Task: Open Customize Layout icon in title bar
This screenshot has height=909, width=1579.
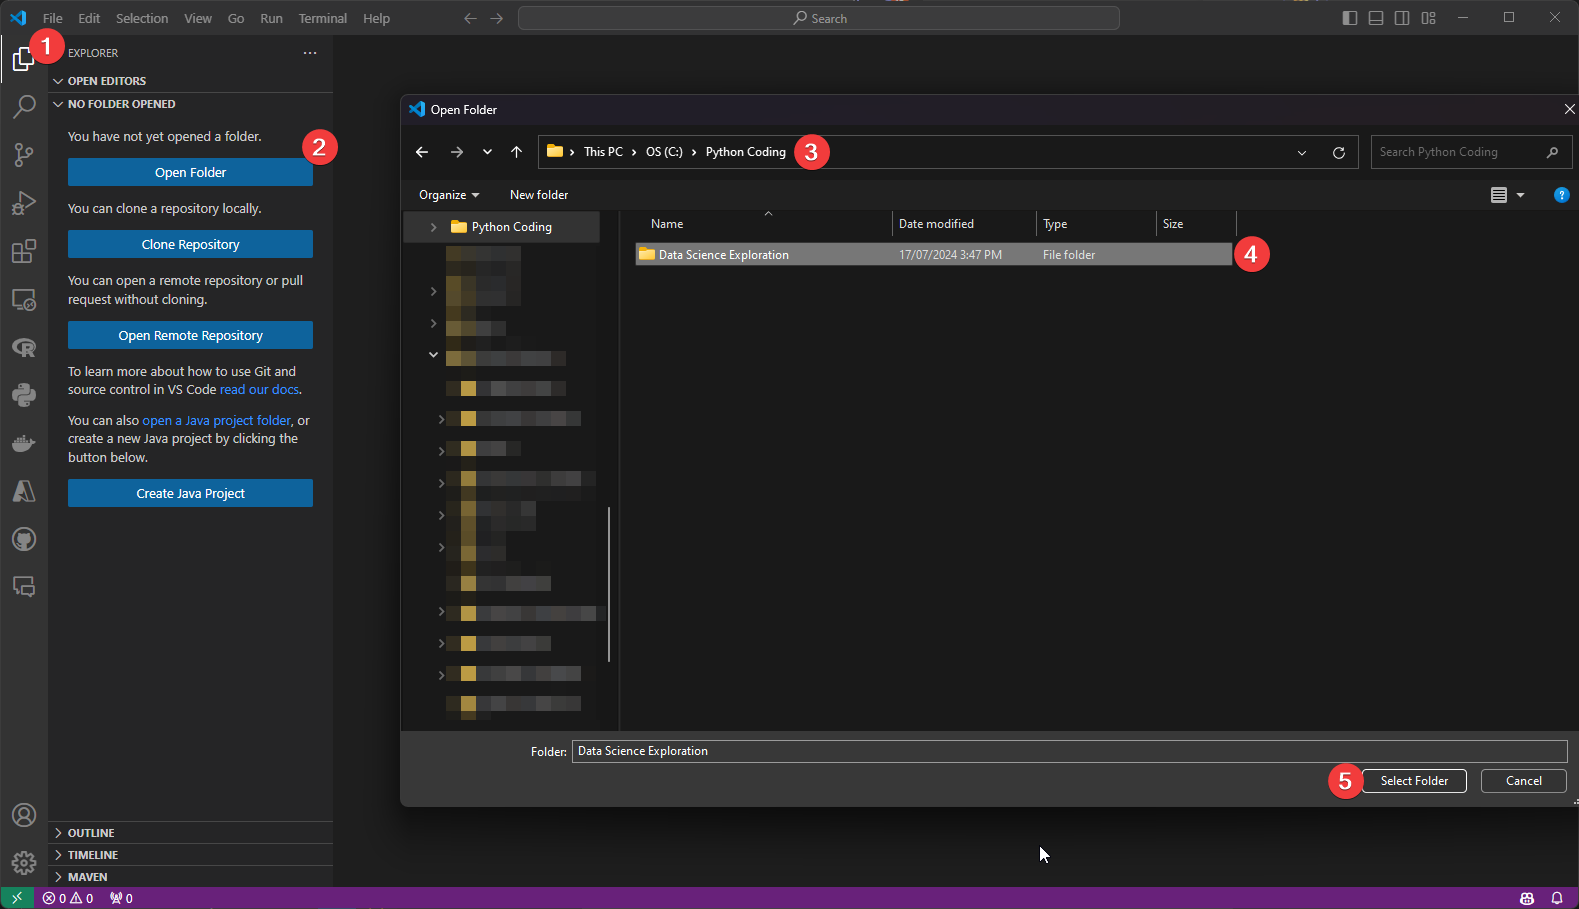Action: [1428, 18]
